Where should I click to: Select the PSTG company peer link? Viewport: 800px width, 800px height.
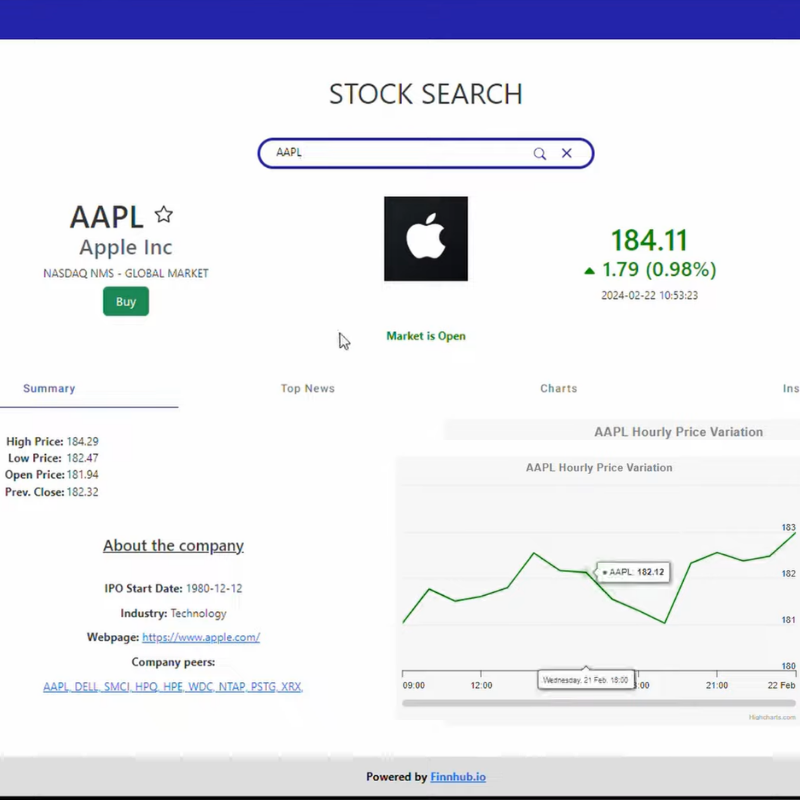click(x=263, y=687)
